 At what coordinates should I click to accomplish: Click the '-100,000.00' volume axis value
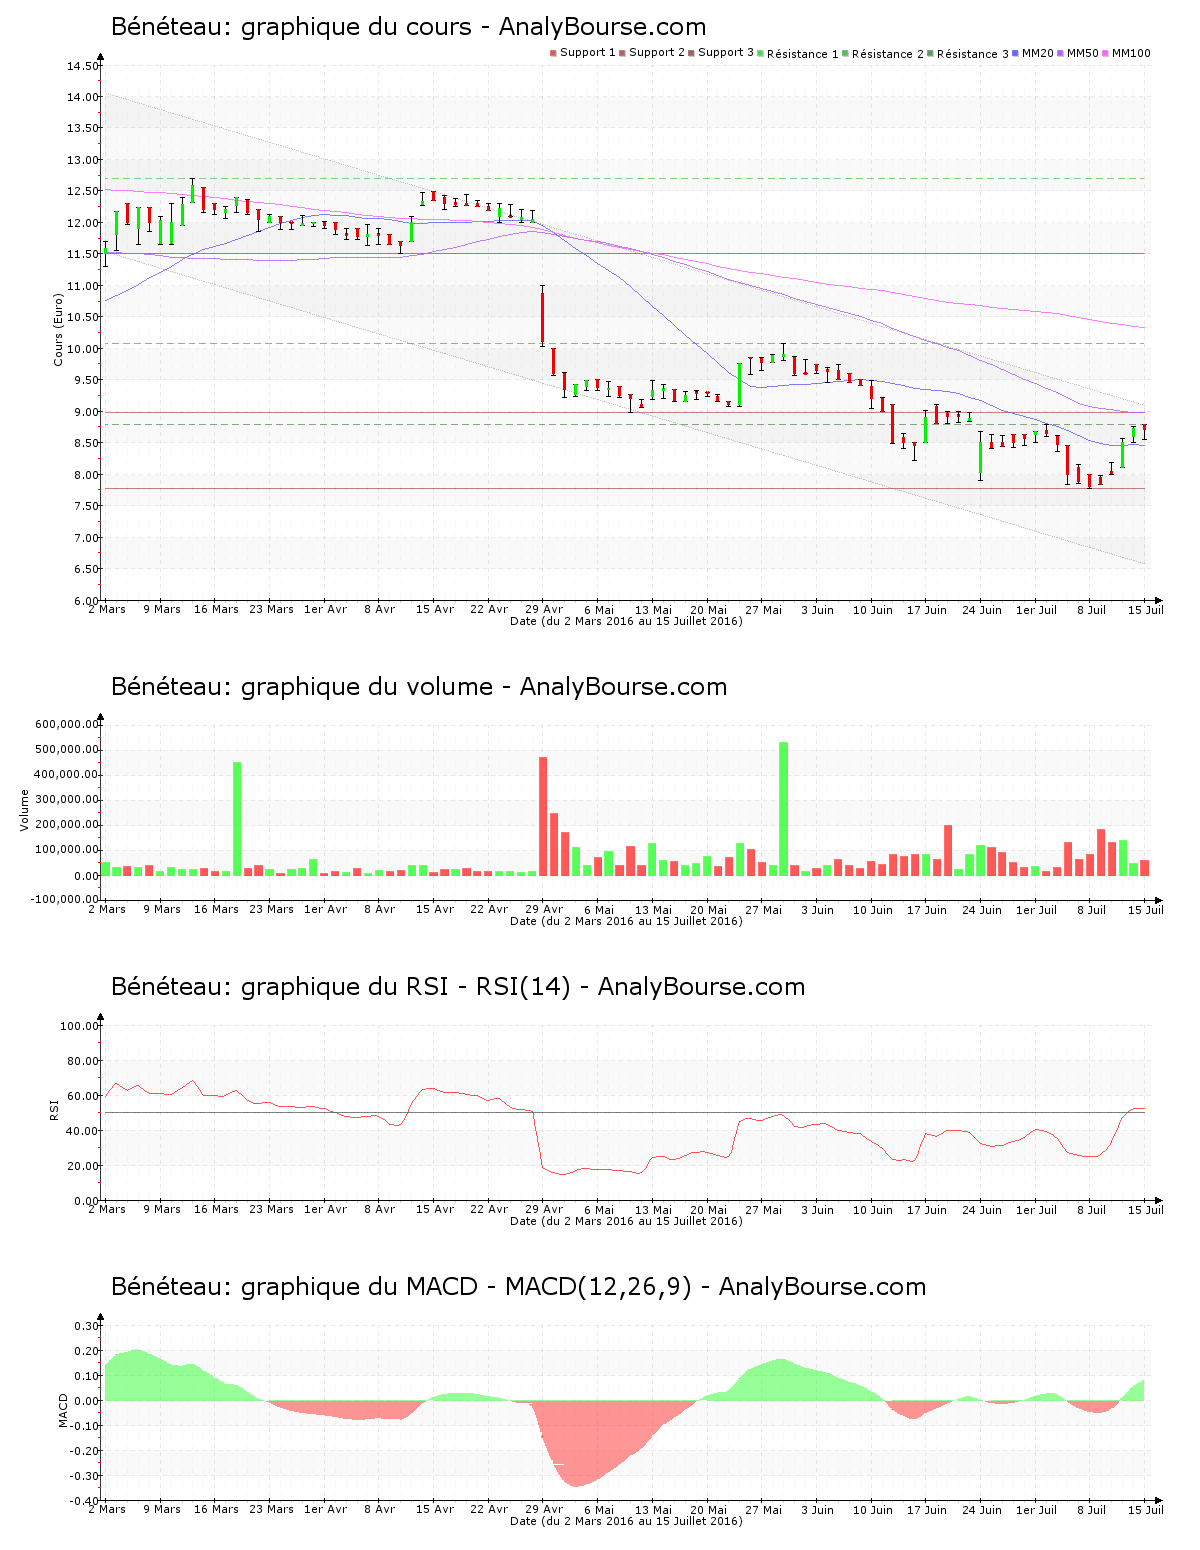tap(65, 899)
